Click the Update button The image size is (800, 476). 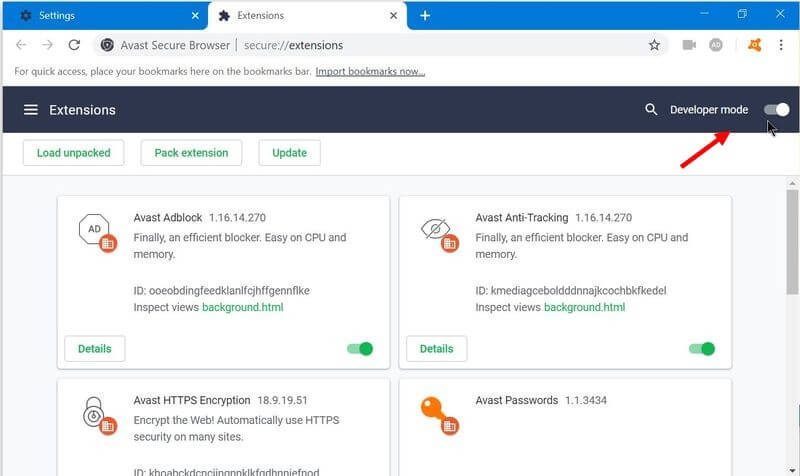pos(289,153)
